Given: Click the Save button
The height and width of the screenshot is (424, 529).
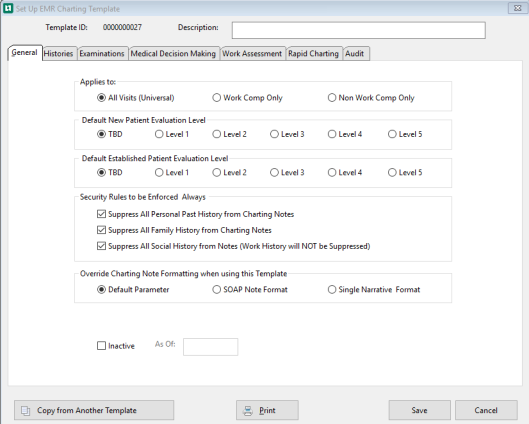Looking at the screenshot, I should [x=419, y=410].
